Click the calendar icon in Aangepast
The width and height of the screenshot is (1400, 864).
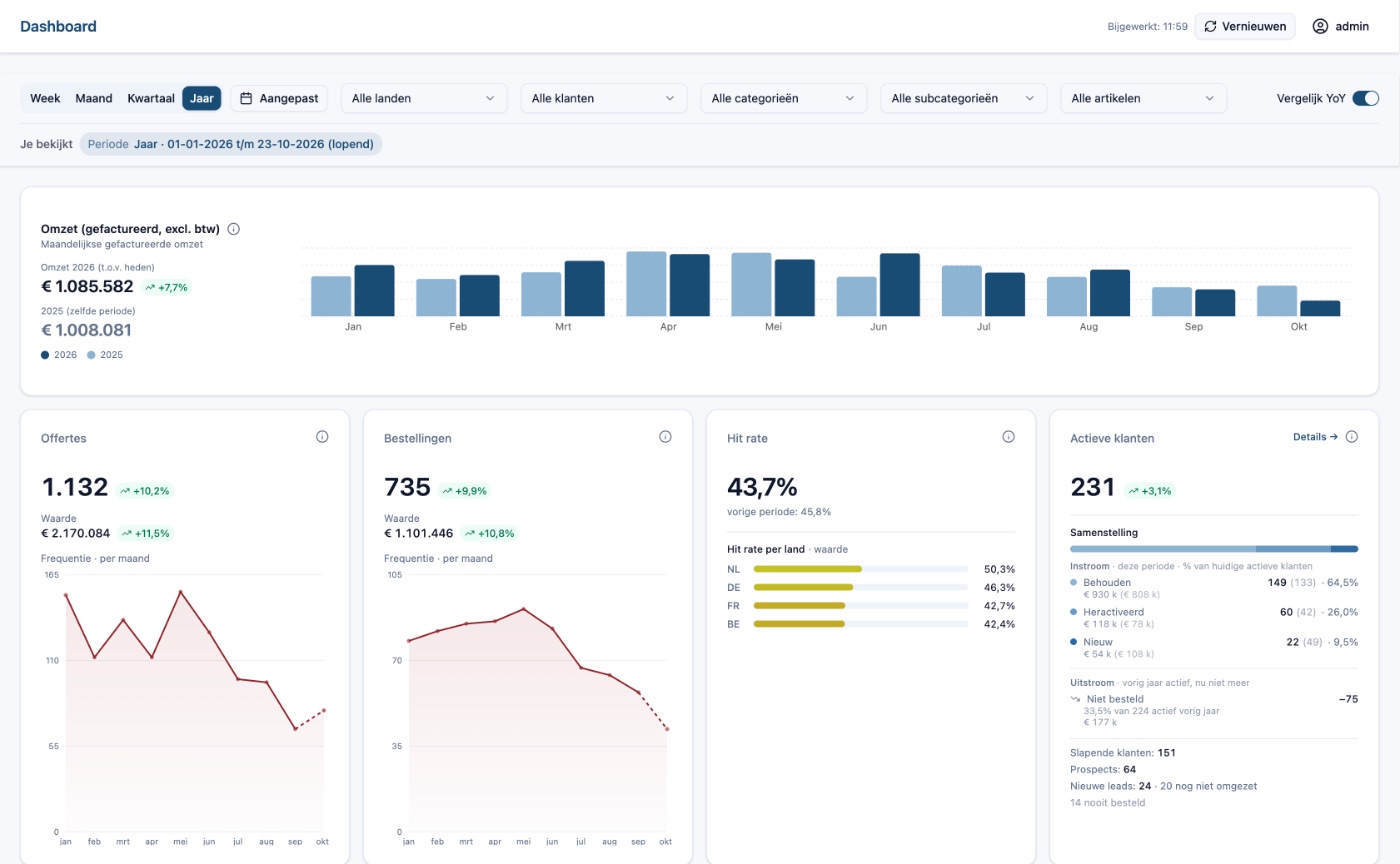pos(246,98)
